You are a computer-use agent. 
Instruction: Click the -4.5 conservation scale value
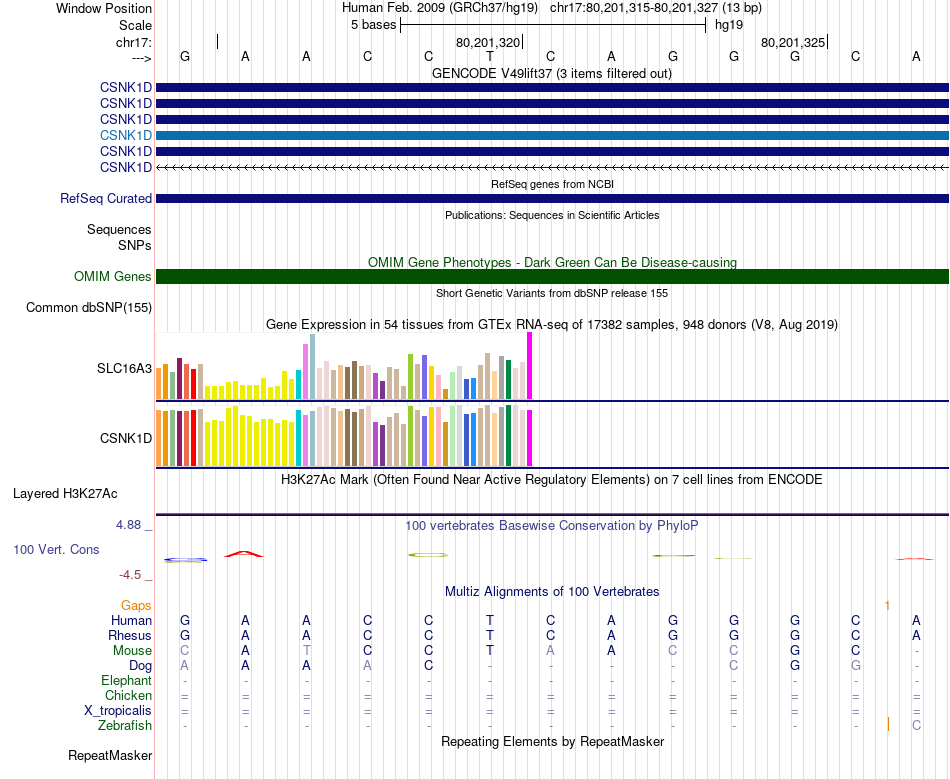pos(130,575)
